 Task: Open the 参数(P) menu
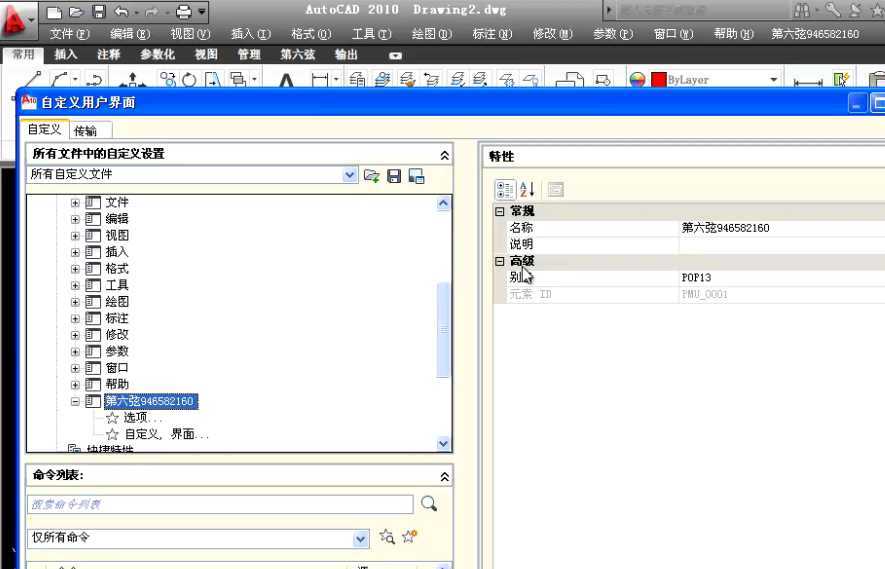[613, 34]
